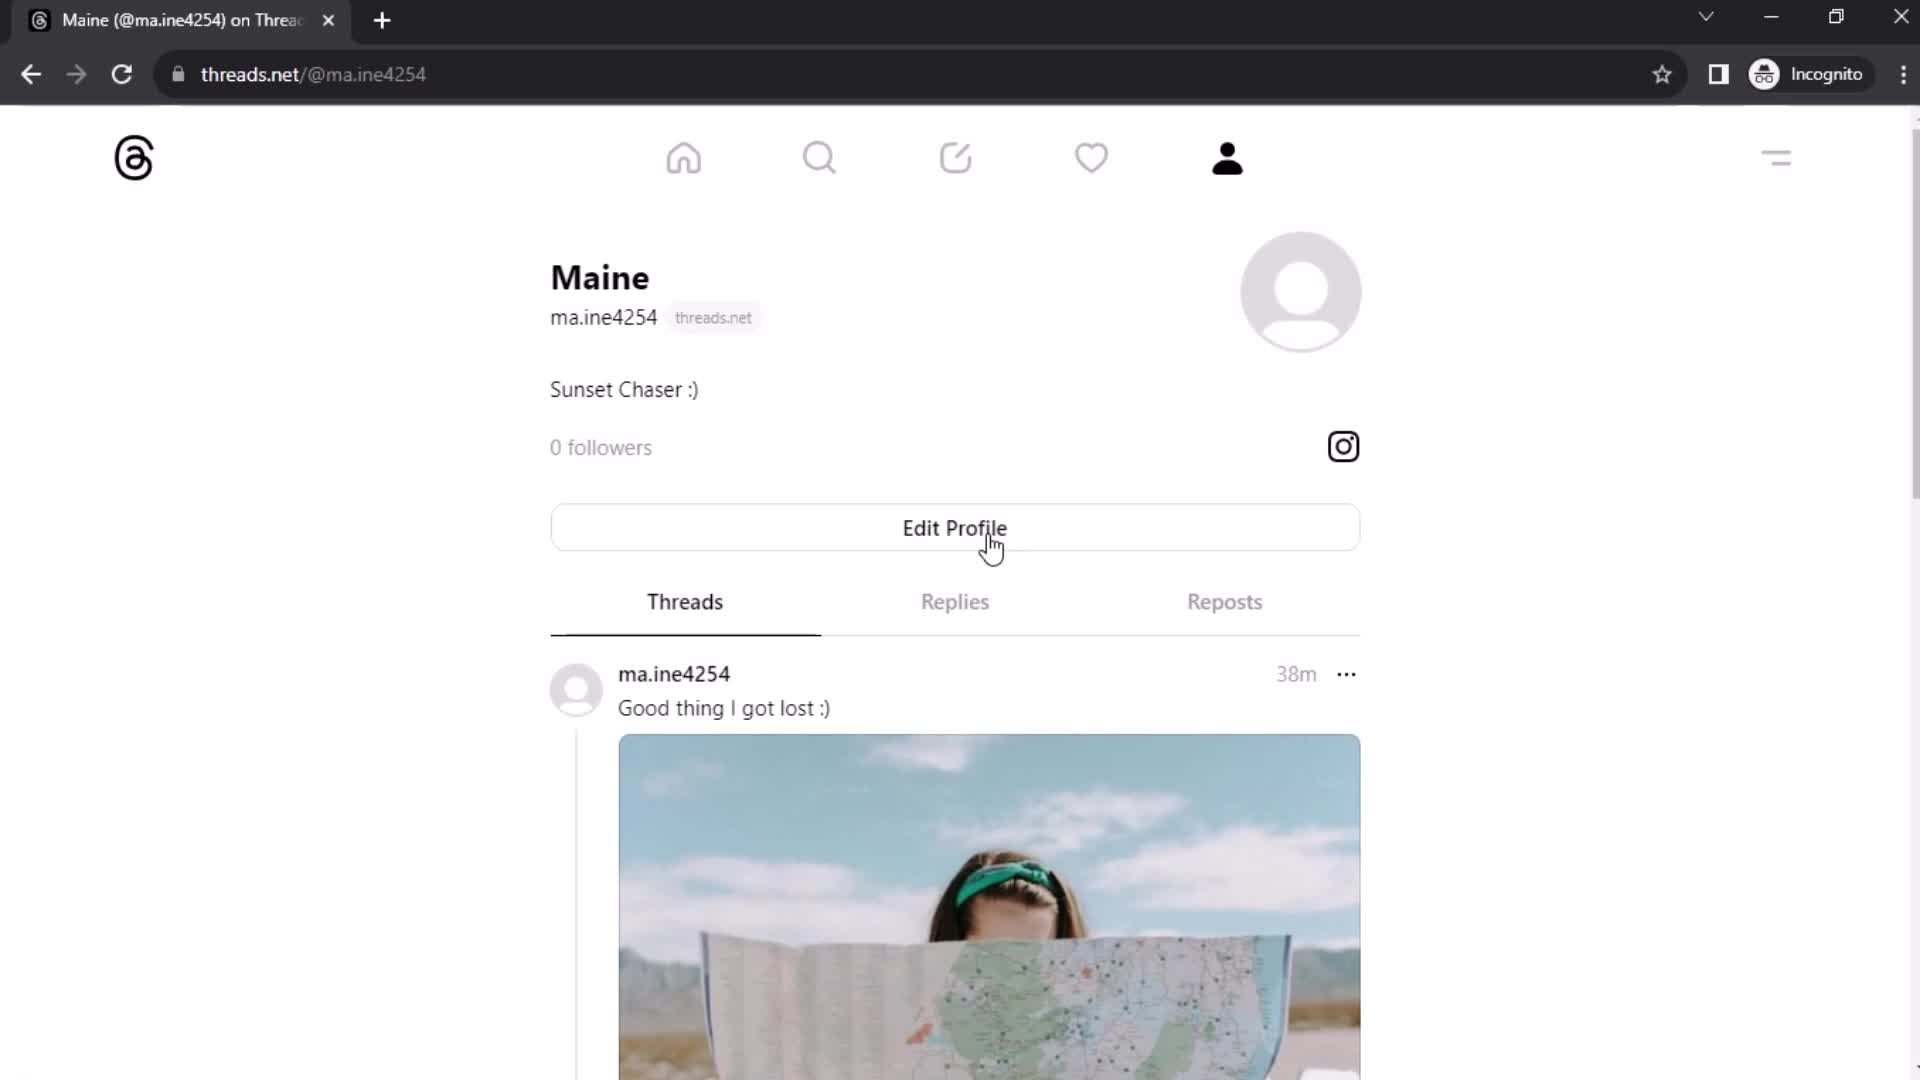Click the address bar input field

pyautogui.click(x=916, y=74)
